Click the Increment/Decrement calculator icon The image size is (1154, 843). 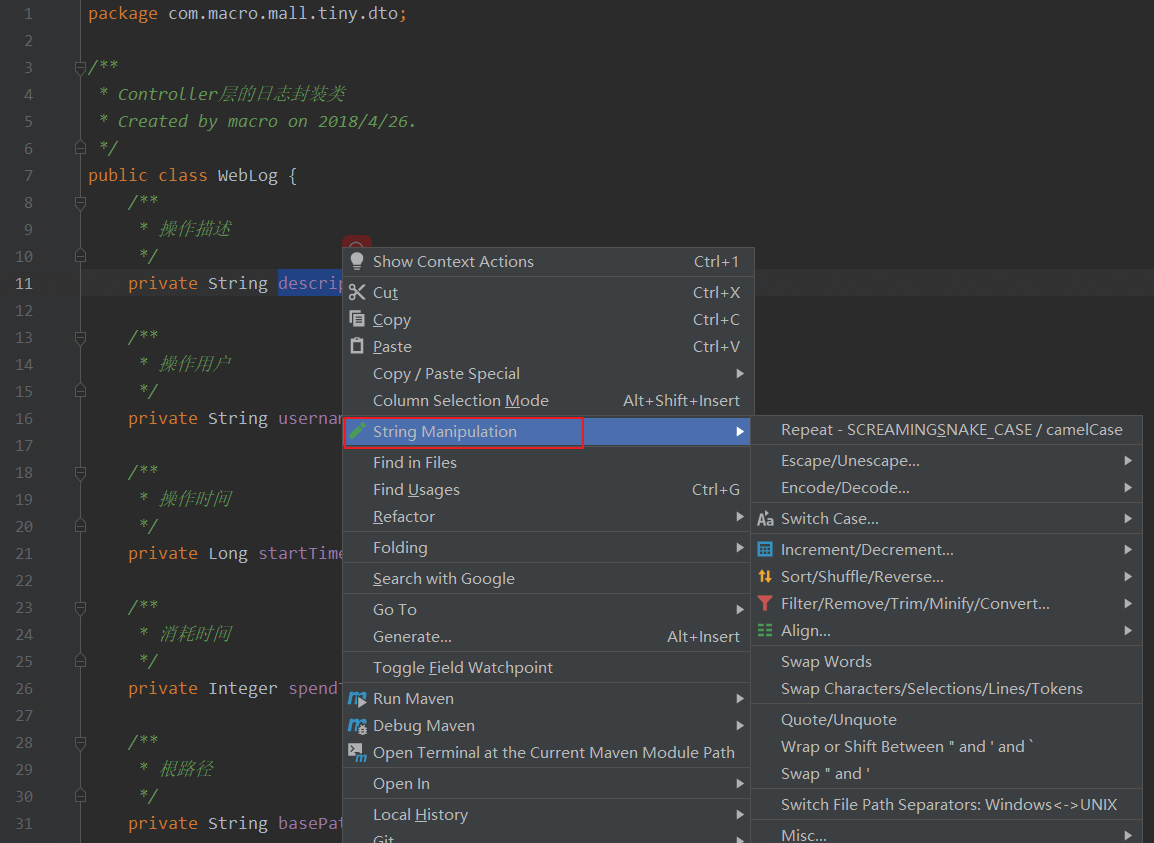pos(765,549)
